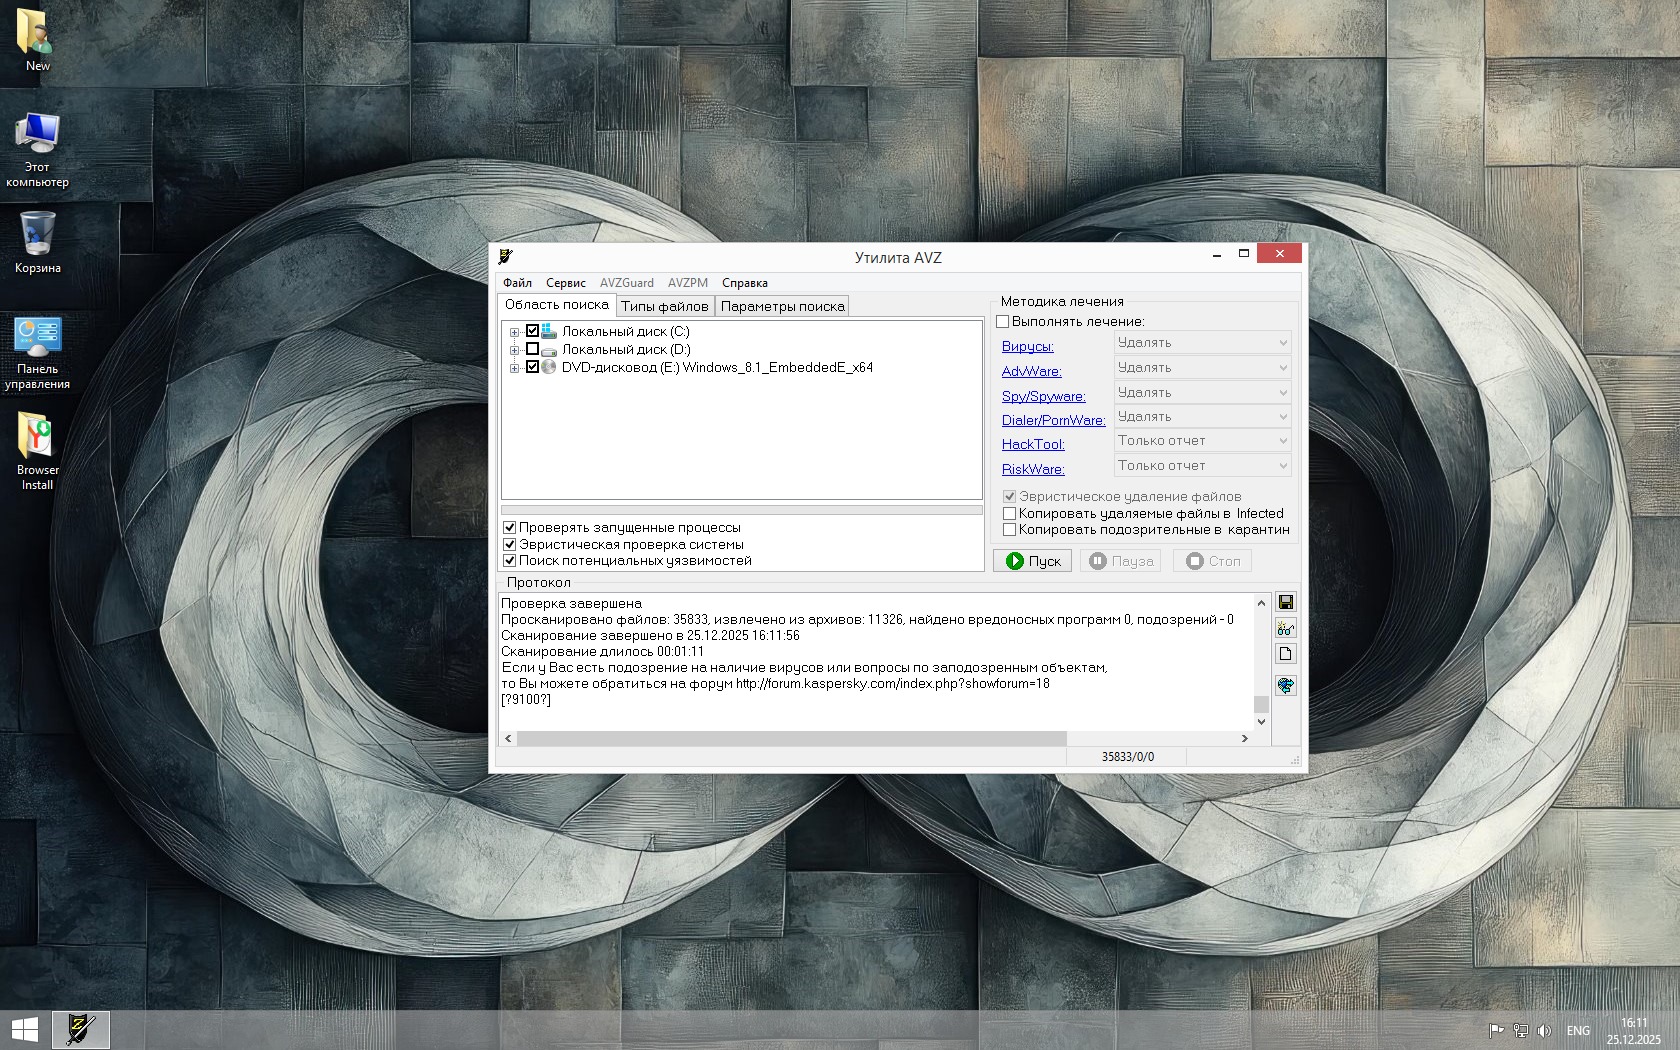Click the blank page icon to clear protocol

1286,654
